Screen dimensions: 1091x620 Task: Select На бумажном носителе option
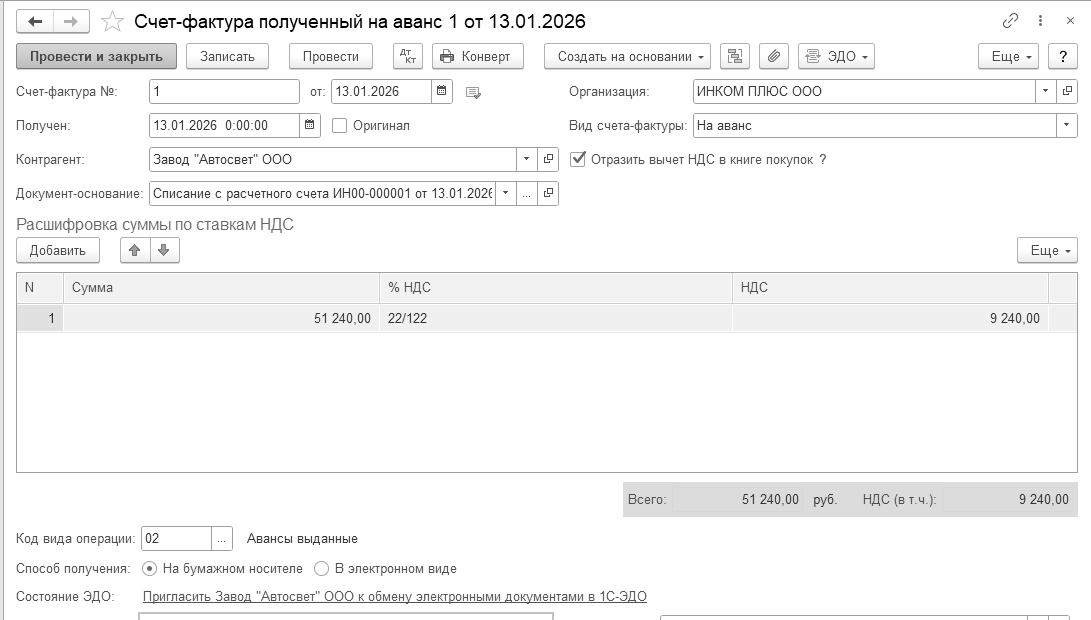pos(149,569)
